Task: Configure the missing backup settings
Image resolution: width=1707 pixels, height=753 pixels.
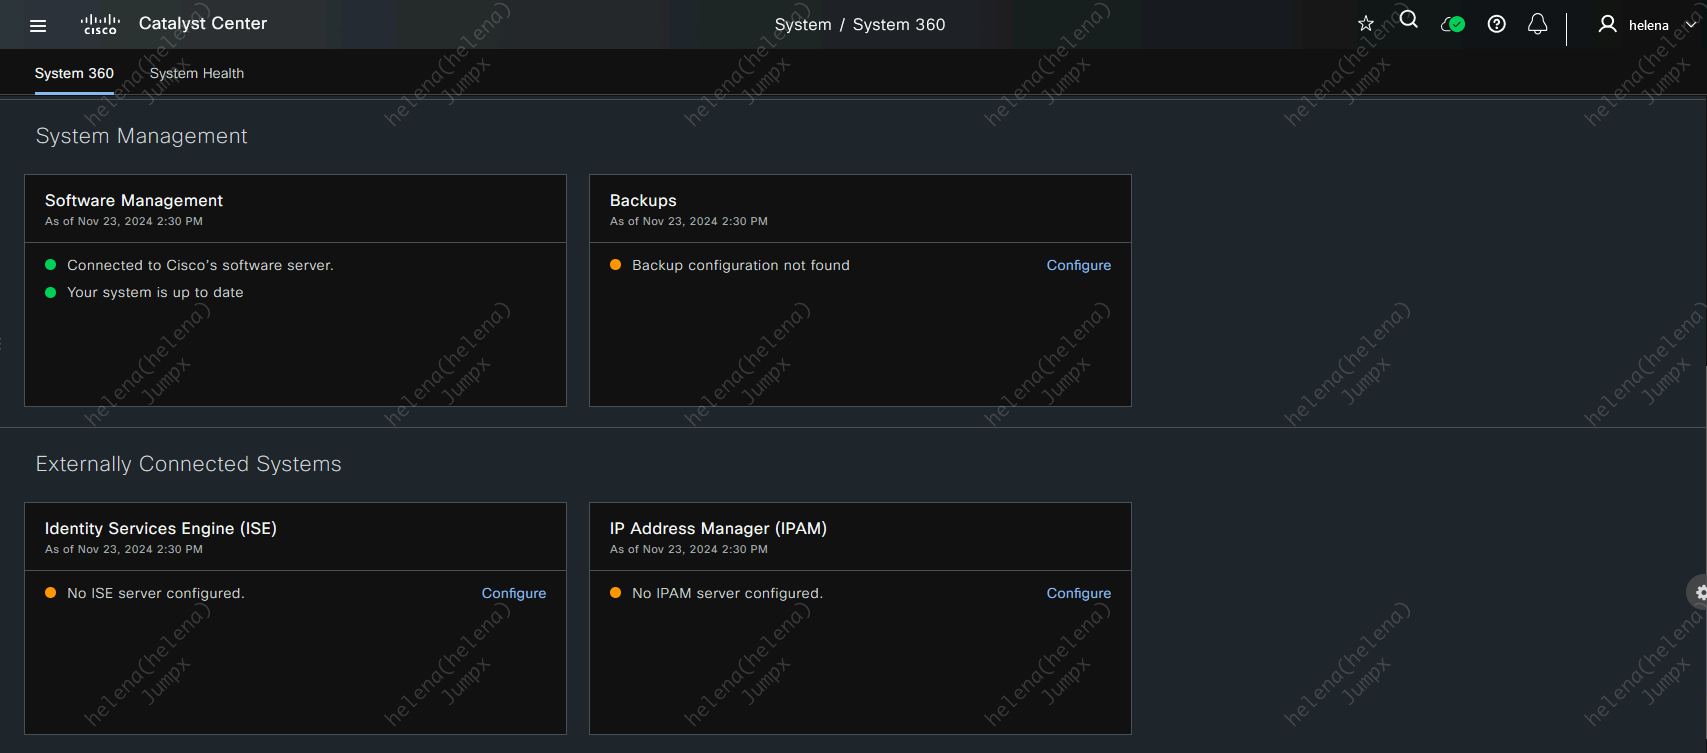Action: [1078, 265]
